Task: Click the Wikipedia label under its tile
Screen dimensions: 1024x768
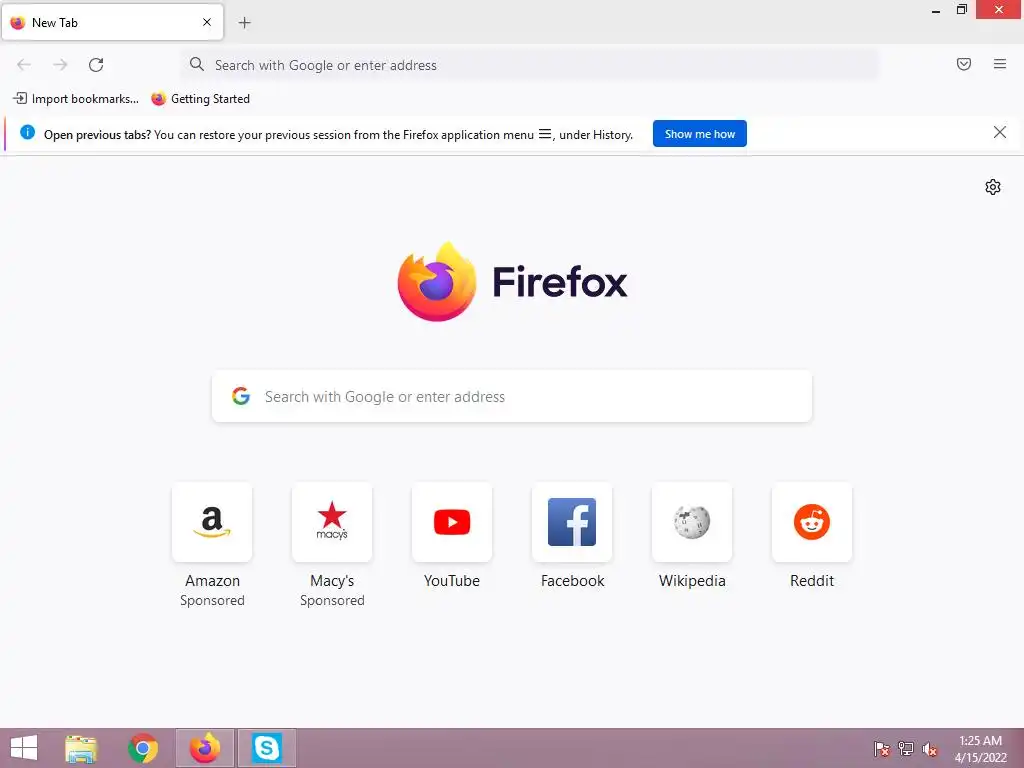Action: 692,581
